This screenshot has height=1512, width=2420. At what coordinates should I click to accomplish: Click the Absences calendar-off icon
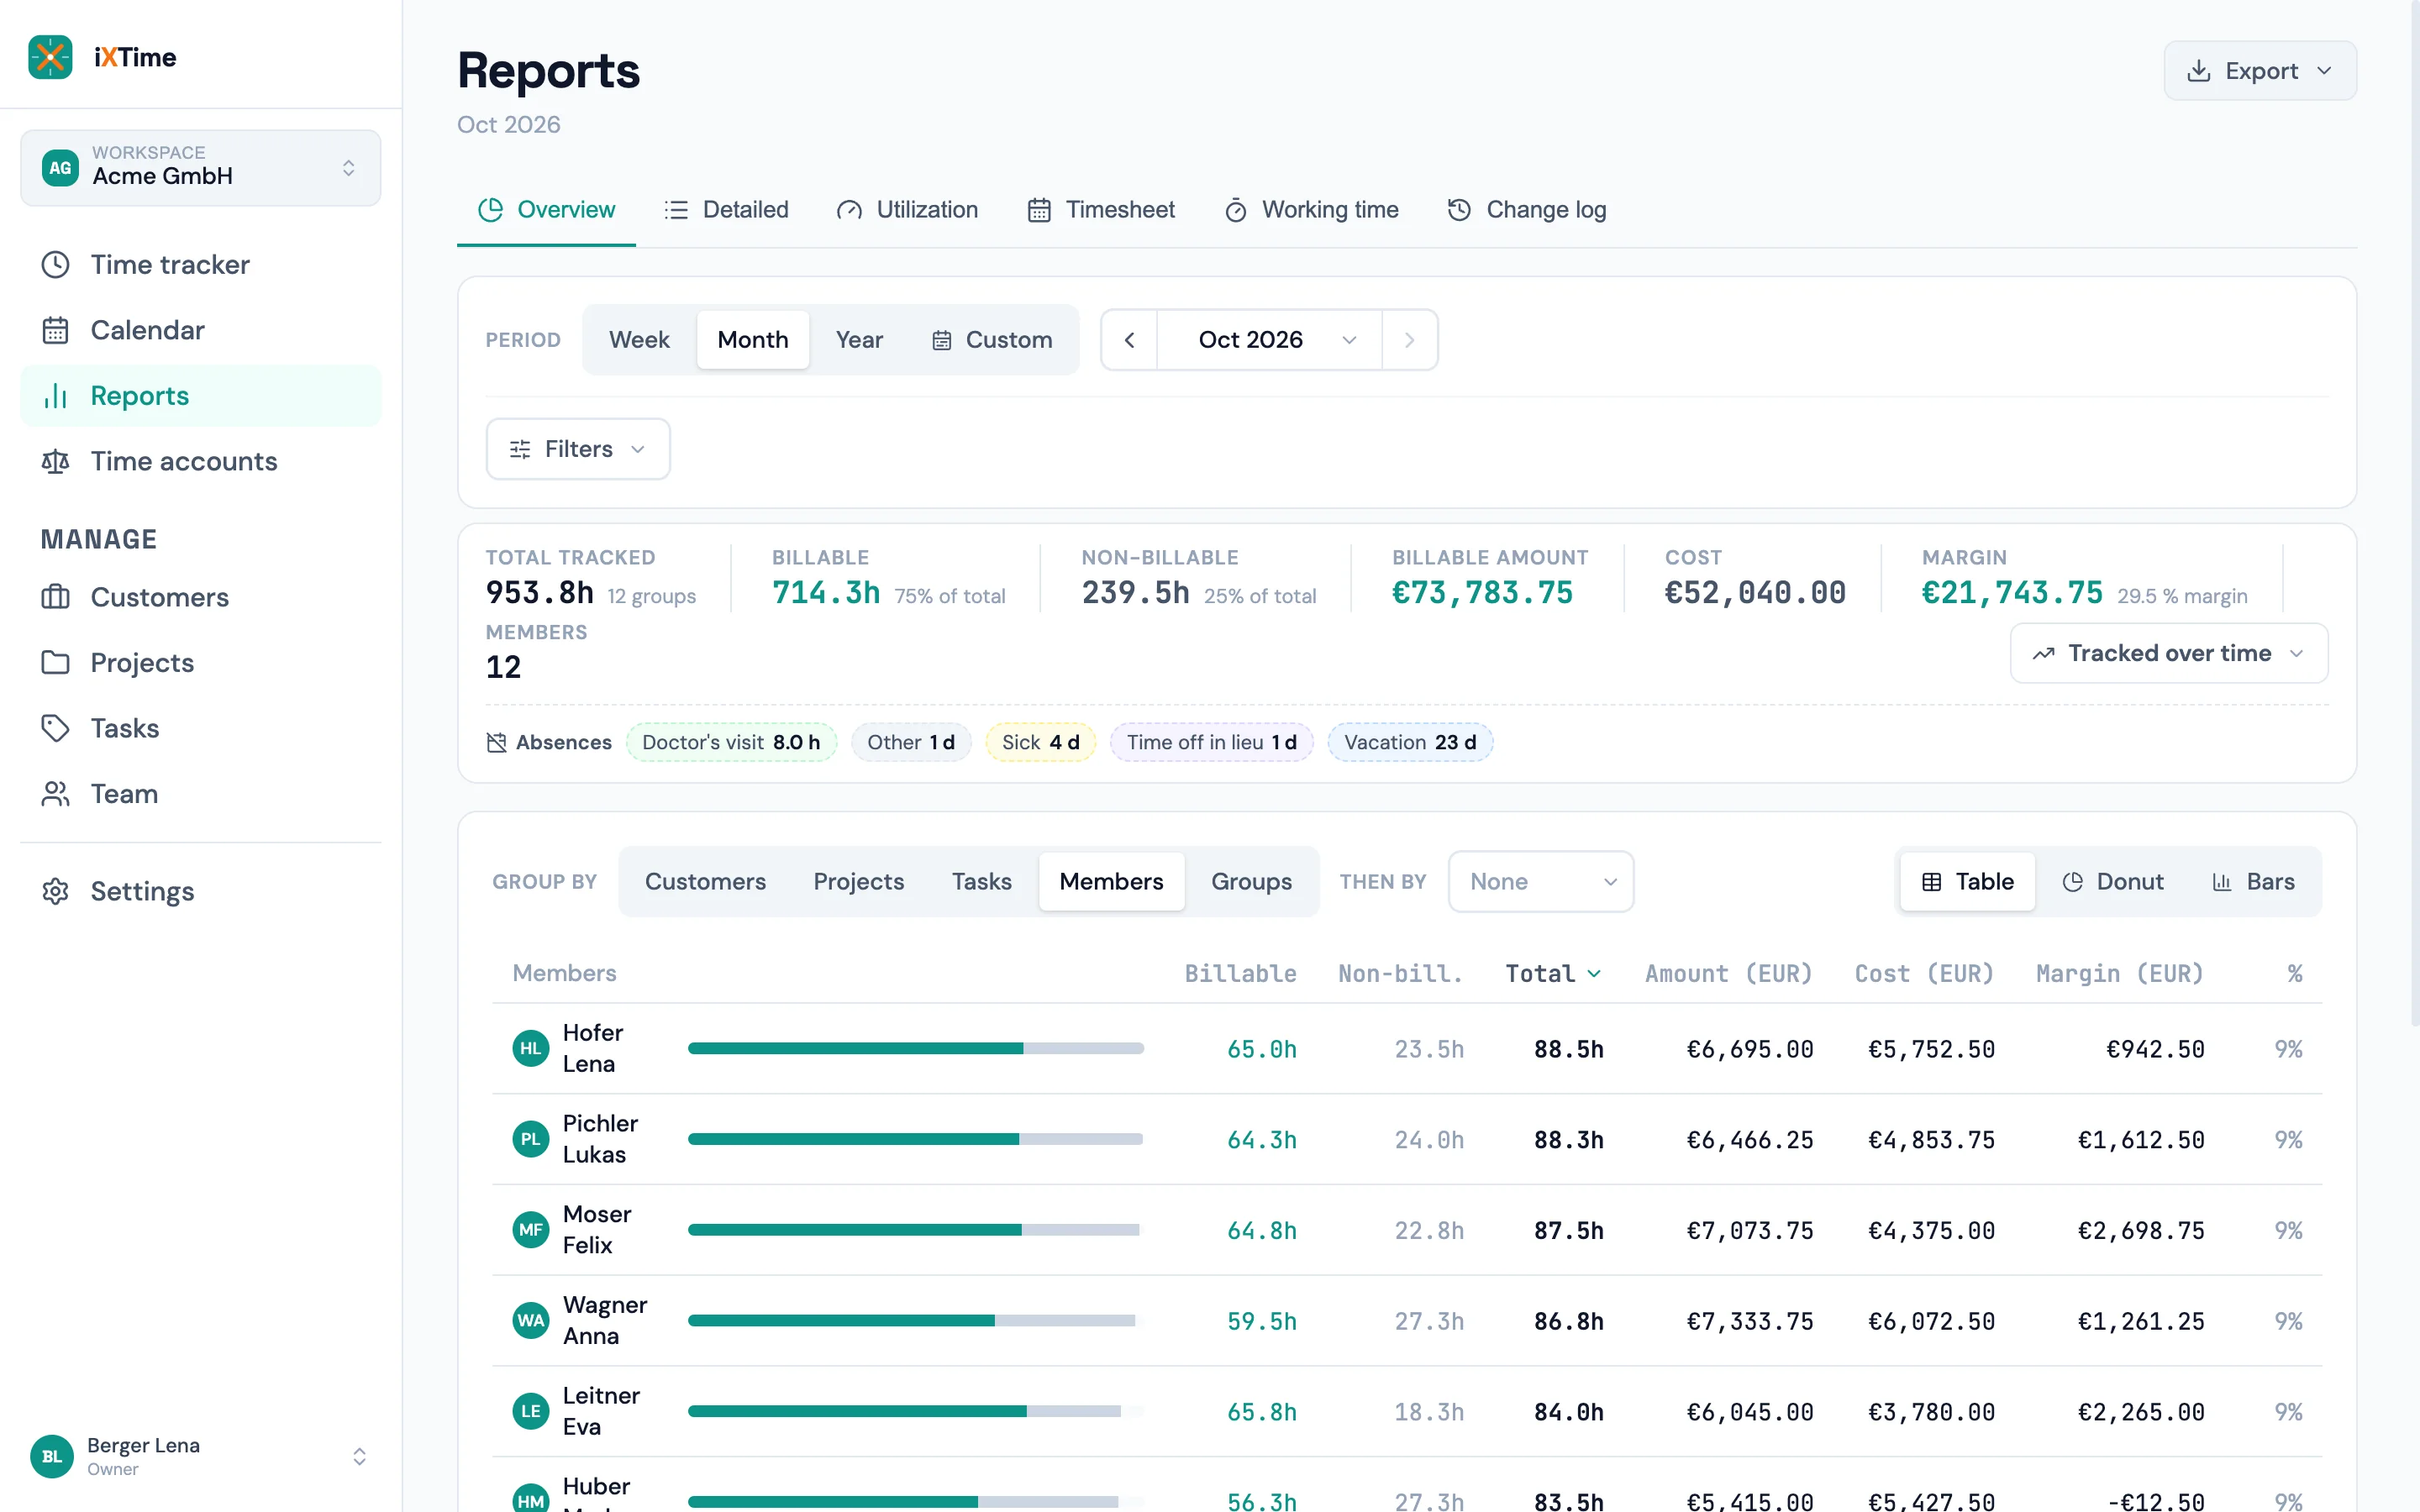coord(496,742)
